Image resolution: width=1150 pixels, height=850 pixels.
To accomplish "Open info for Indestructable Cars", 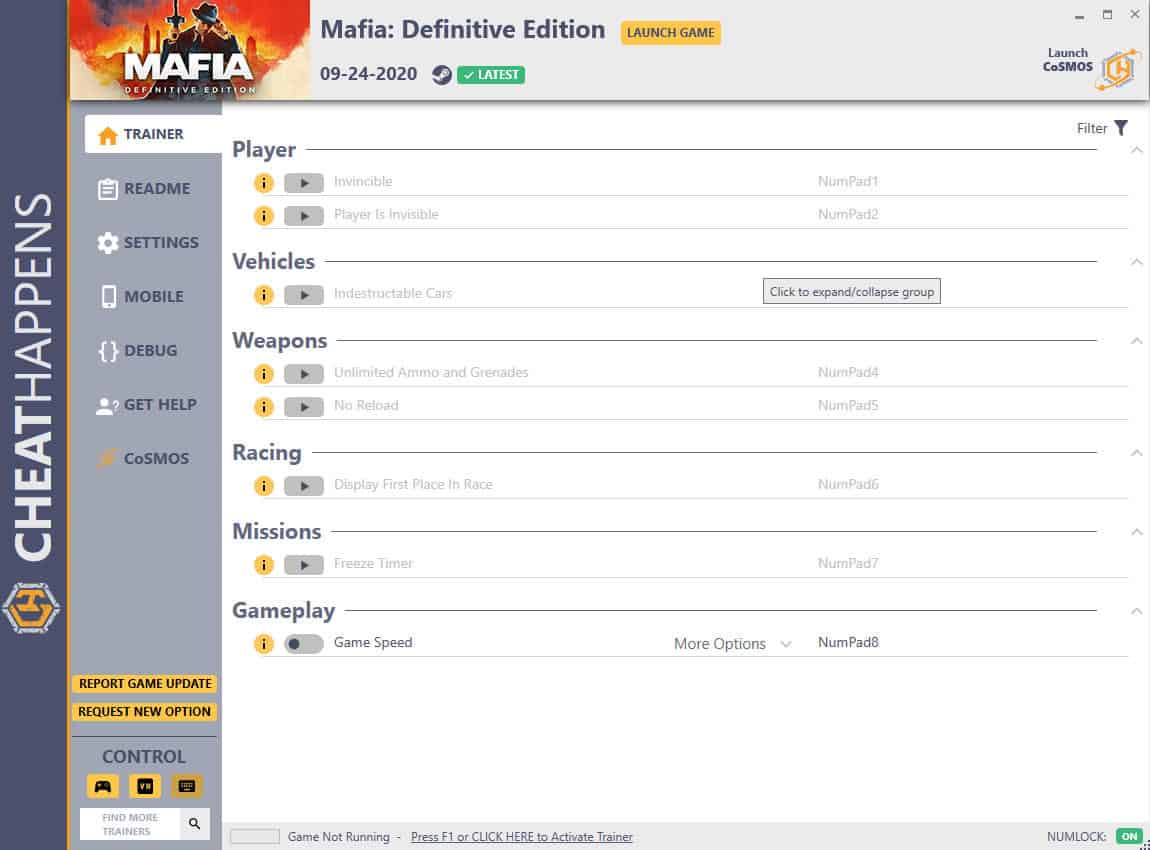I will pos(263,295).
